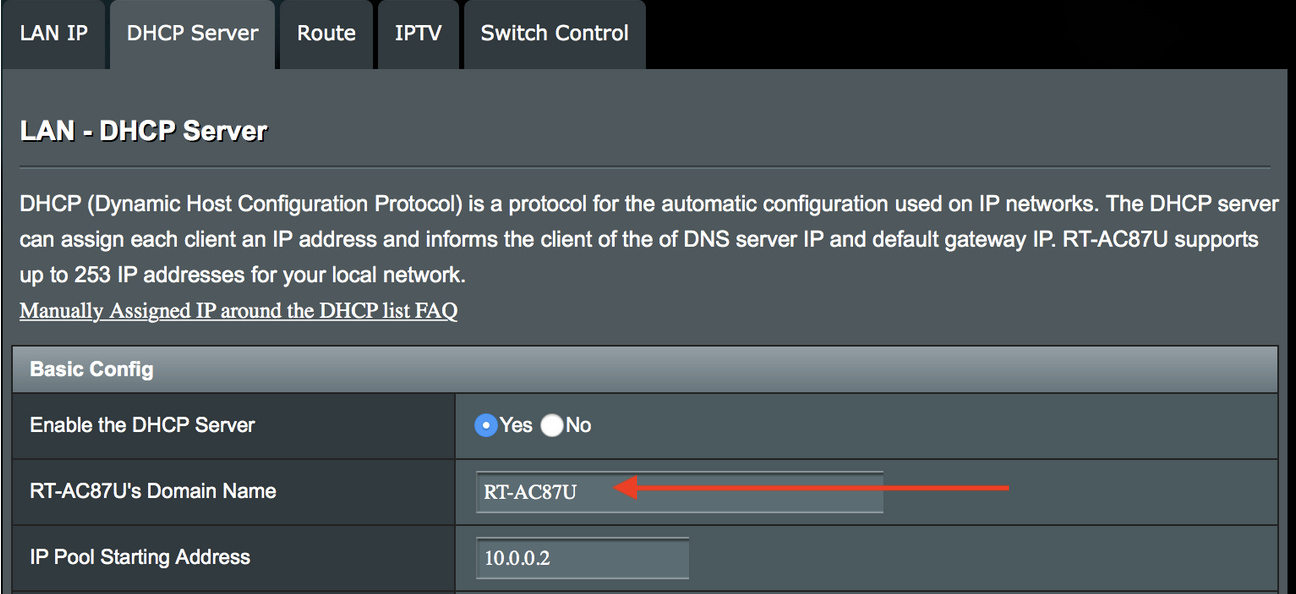Image resolution: width=1296 pixels, height=594 pixels.
Task: Click the LAN - DHCP Server page title
Action: tap(143, 129)
